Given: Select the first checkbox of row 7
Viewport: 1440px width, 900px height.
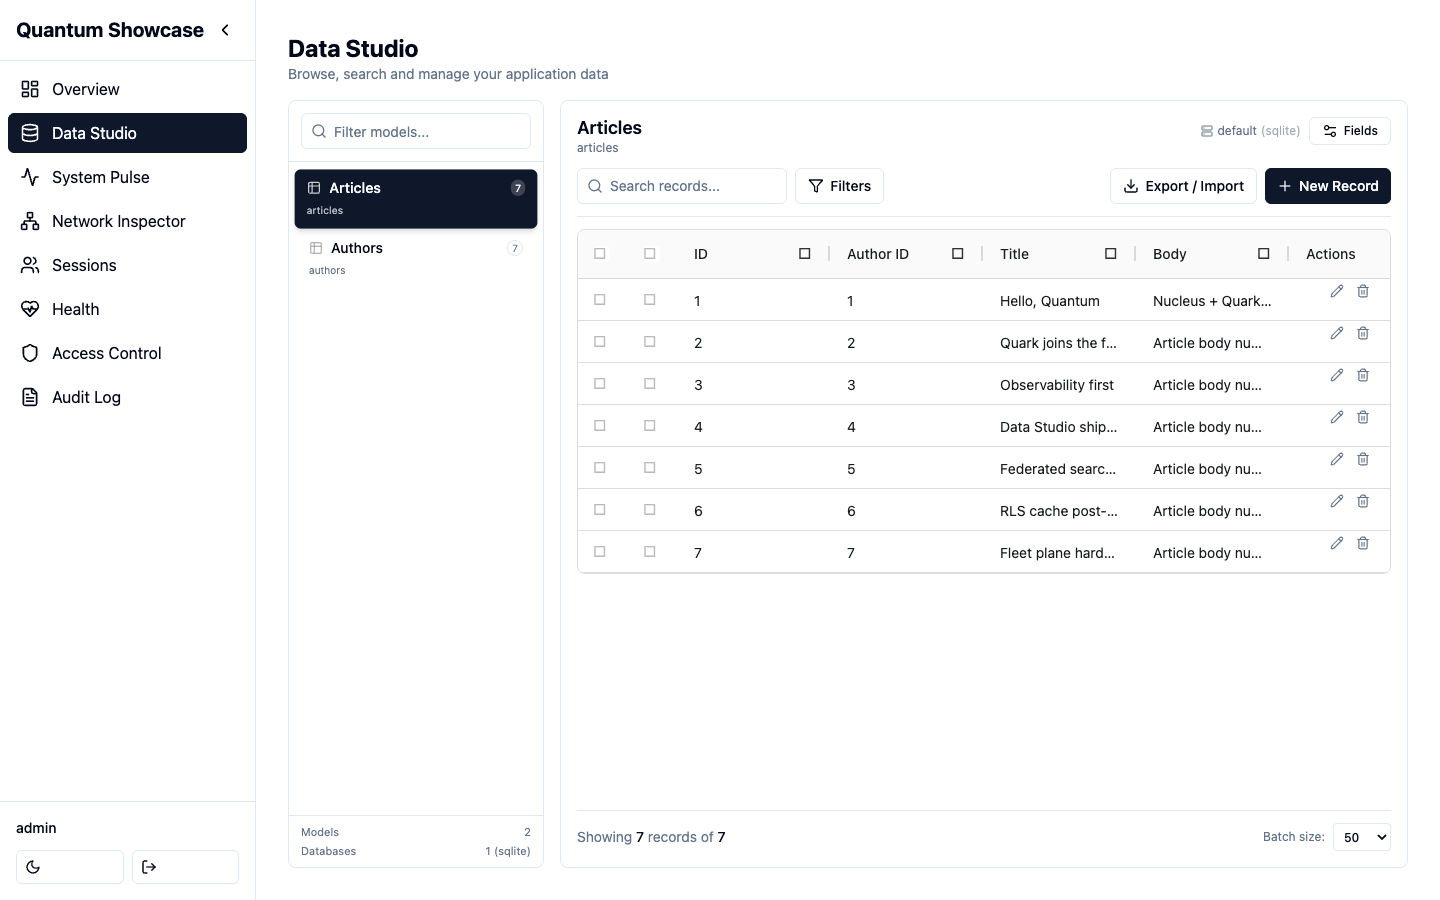Looking at the screenshot, I should [x=600, y=552].
